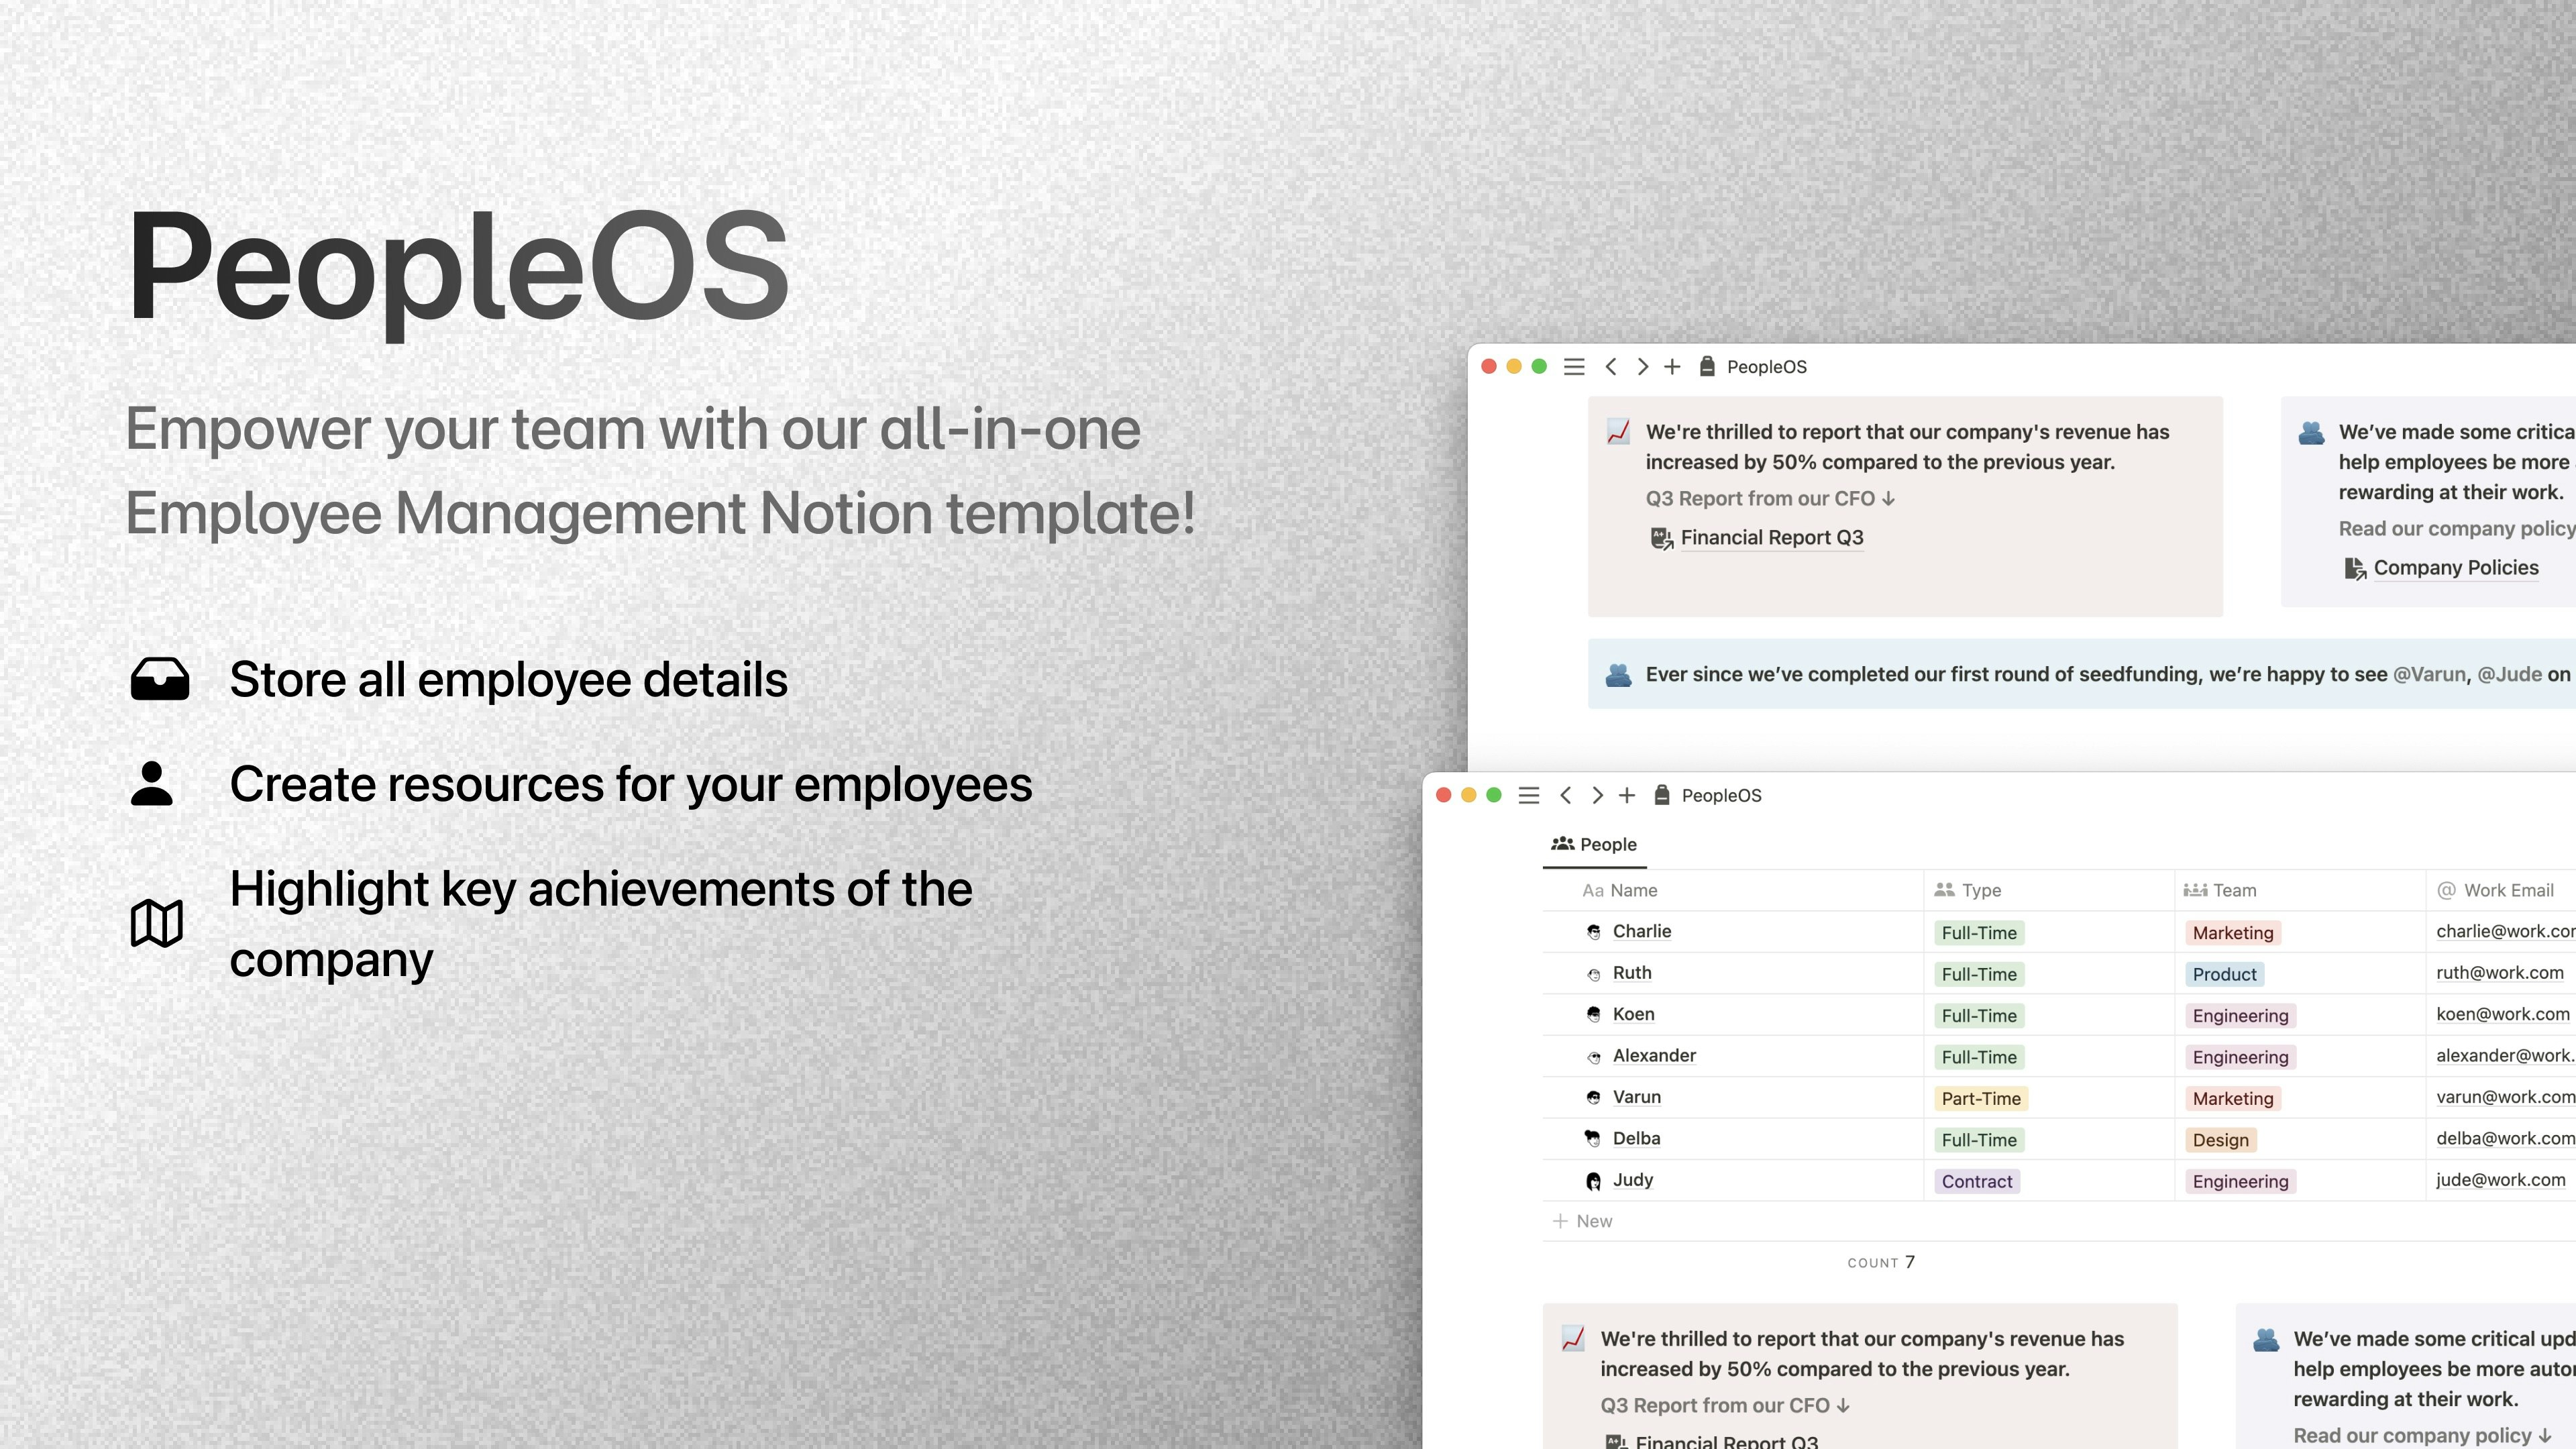This screenshot has height=1449, width=2576.
Task: Click ruth@work.com email cell
Action: pos(2500,973)
